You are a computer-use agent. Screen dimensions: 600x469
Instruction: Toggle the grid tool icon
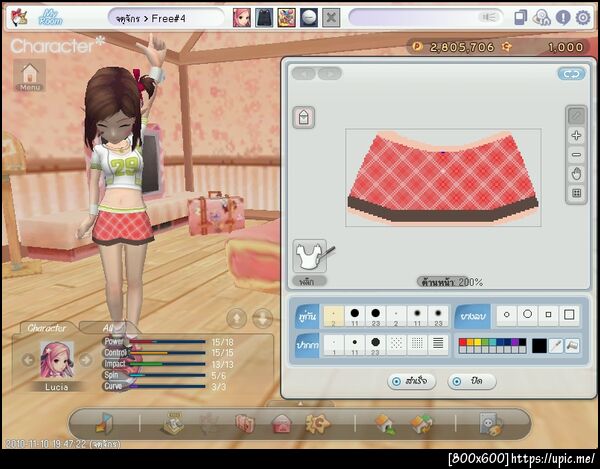(576, 193)
